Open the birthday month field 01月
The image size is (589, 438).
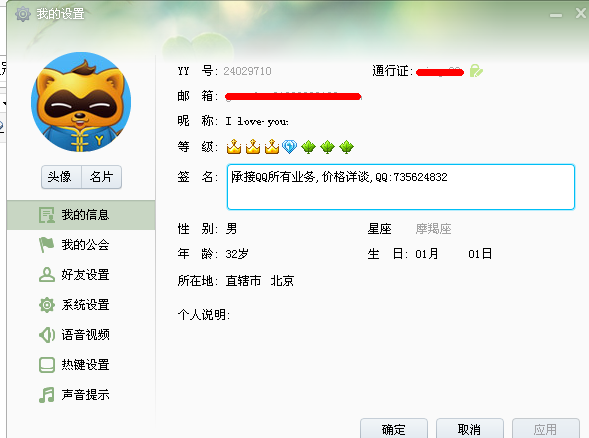[x=427, y=254]
